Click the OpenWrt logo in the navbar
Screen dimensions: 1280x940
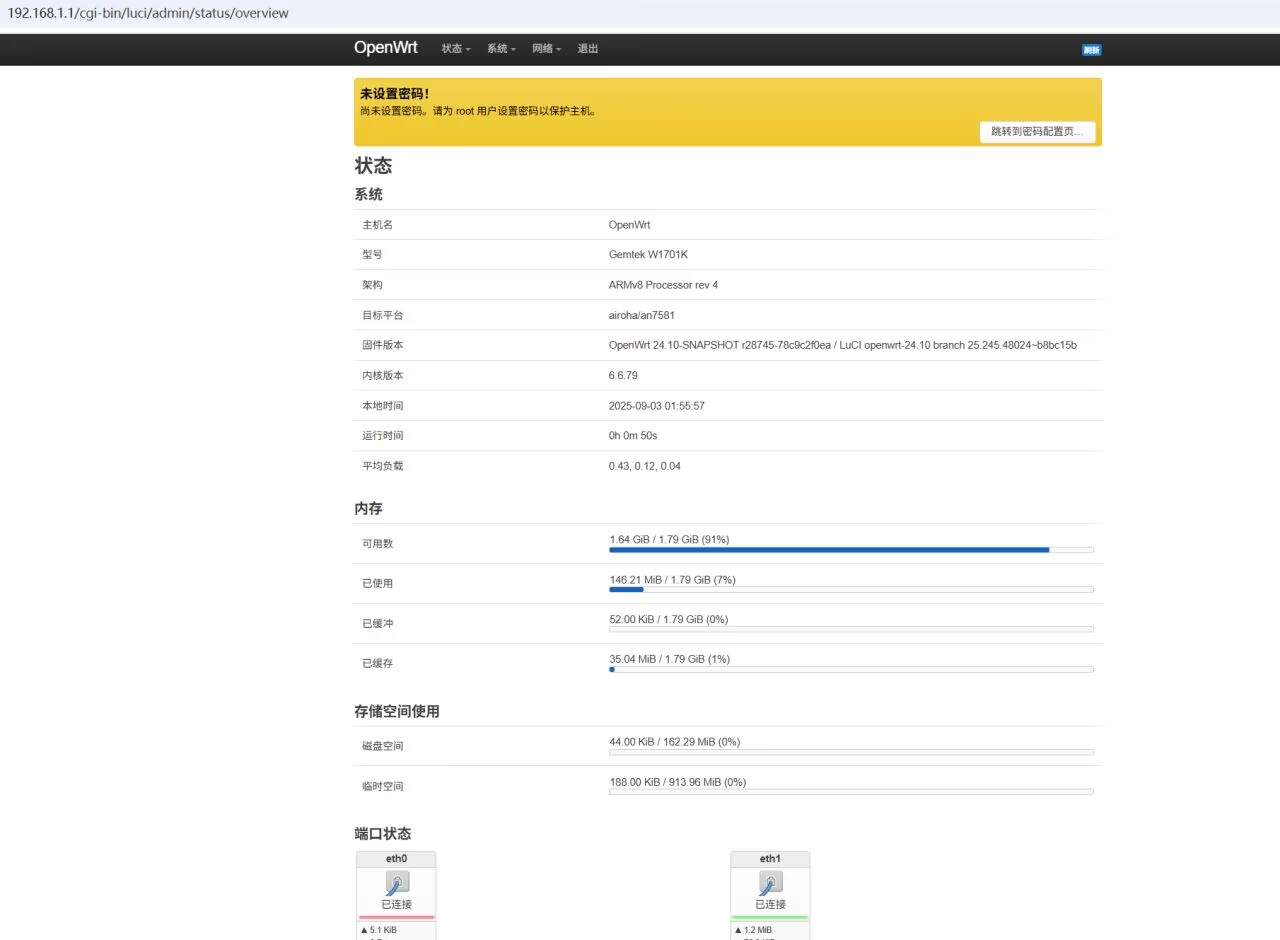pos(385,47)
